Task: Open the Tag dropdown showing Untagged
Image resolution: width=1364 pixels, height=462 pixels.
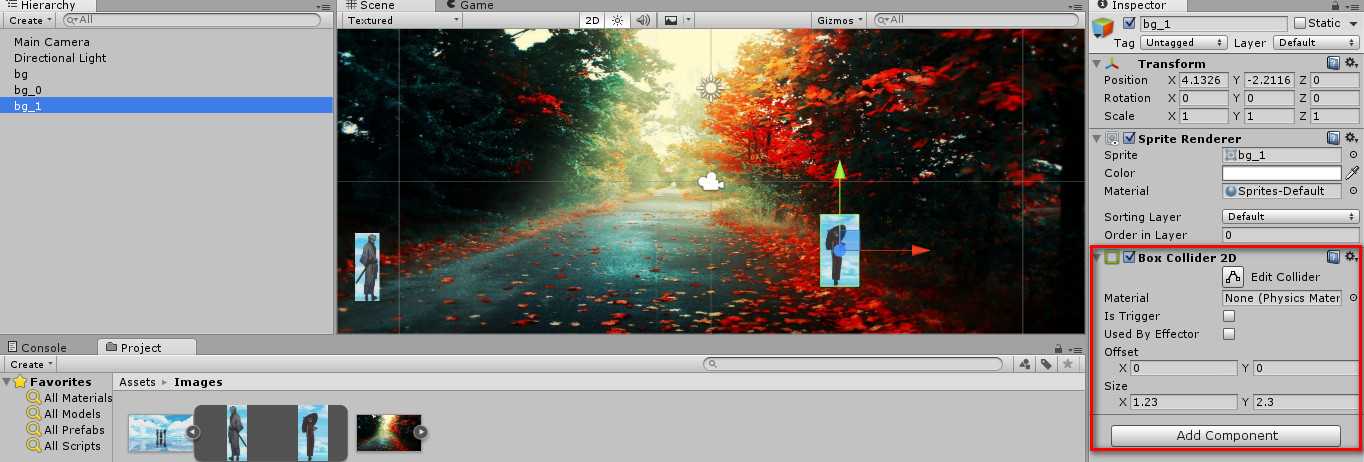Action: pyautogui.click(x=1183, y=43)
